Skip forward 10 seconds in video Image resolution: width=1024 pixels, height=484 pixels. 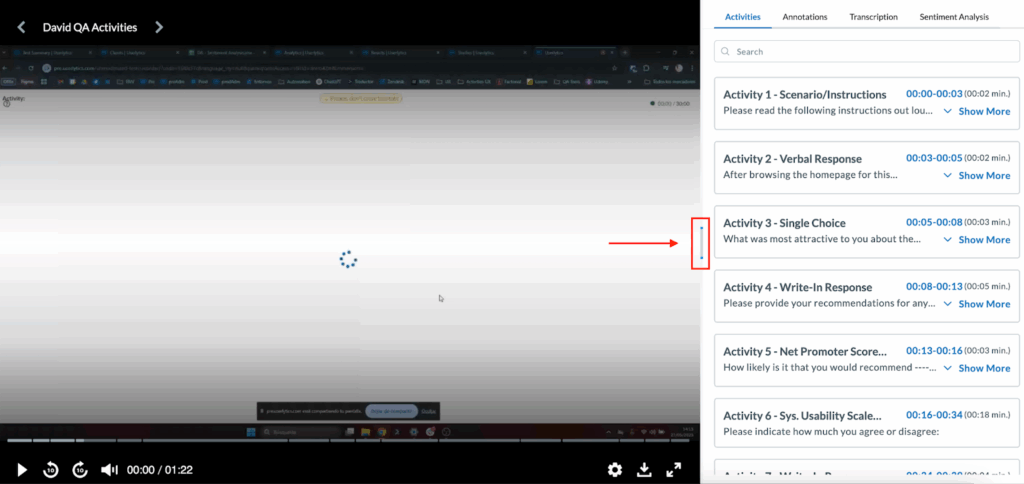(81, 469)
